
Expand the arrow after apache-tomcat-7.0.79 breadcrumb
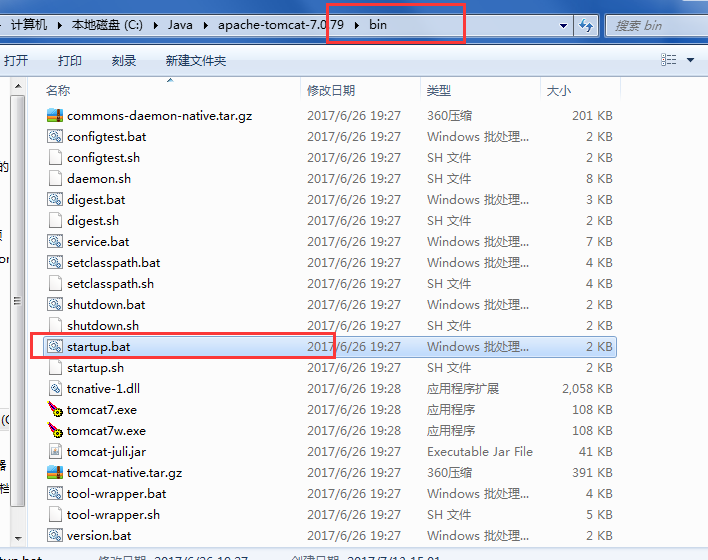coord(357,25)
